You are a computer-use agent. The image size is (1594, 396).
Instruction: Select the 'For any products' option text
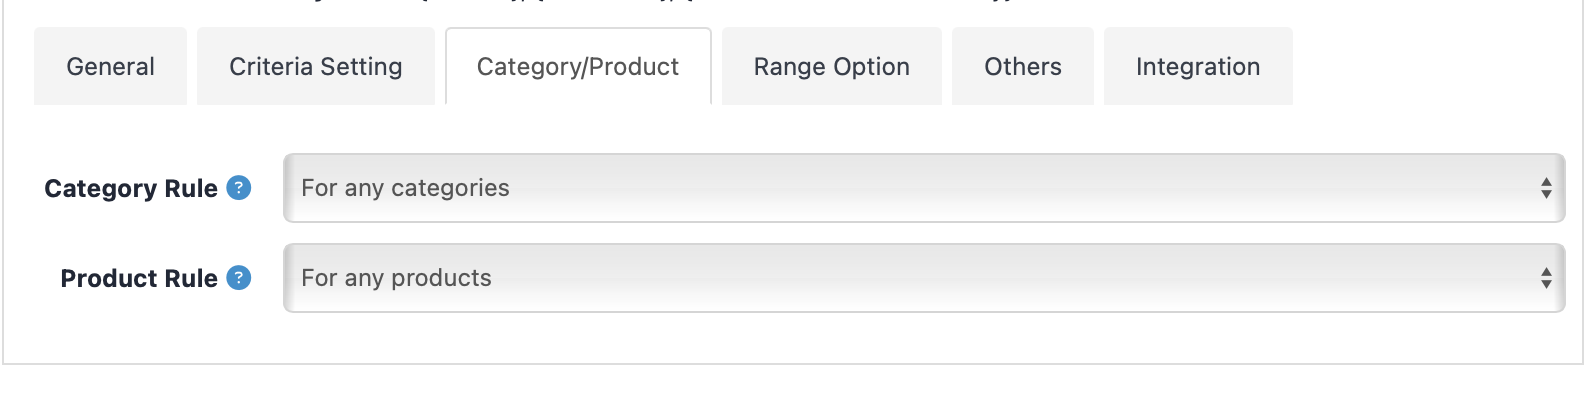(396, 278)
